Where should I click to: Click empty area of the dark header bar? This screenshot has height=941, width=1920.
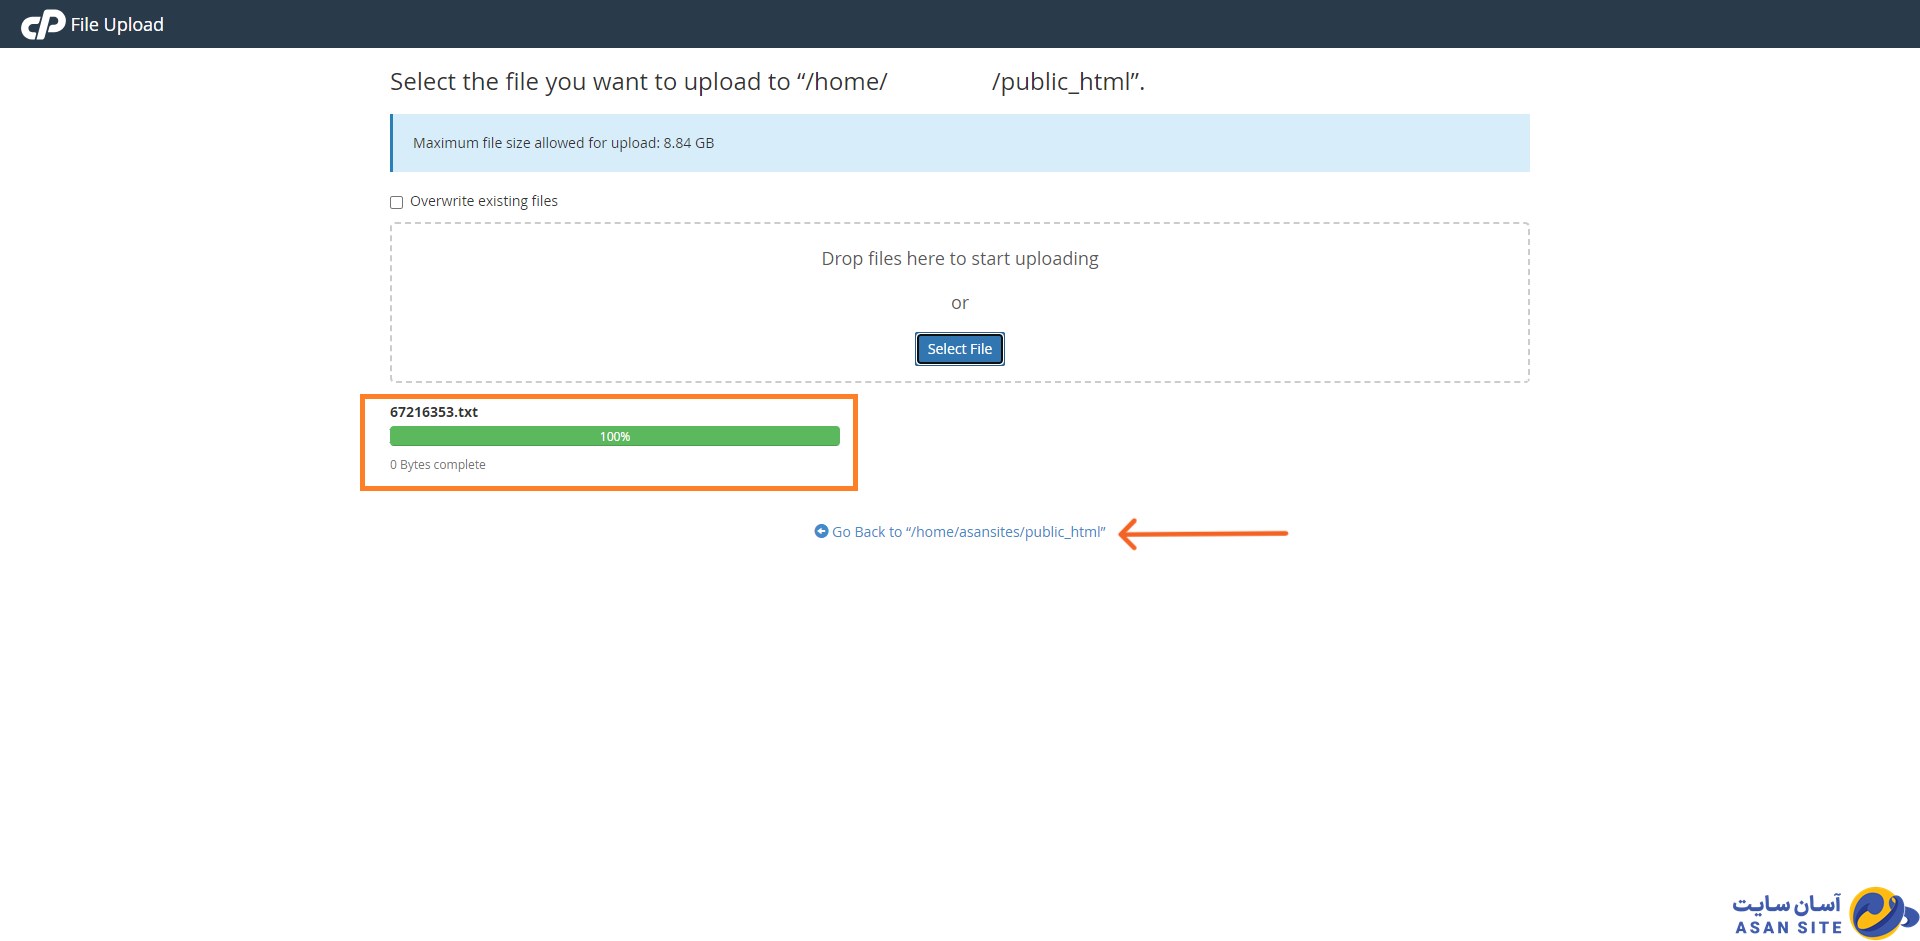[x=1000, y=24]
